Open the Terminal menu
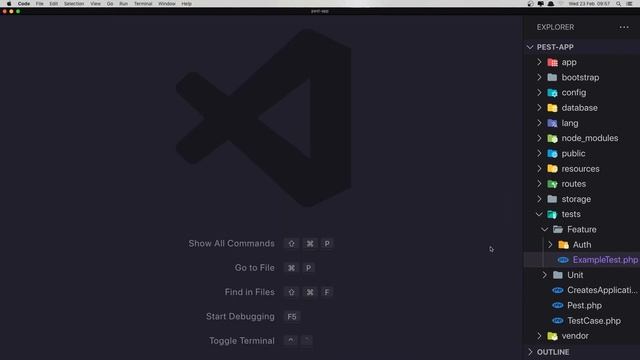This screenshot has height=360, width=640. pos(143,4)
